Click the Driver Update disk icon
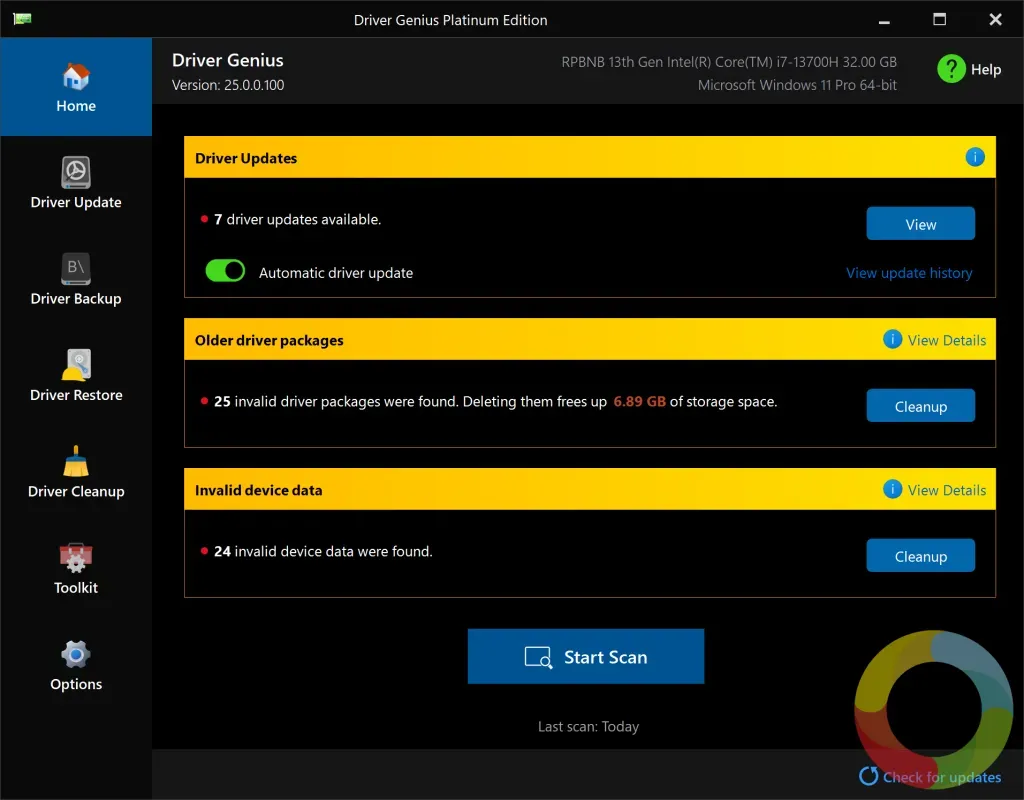Image resolution: width=1024 pixels, height=800 pixels. pyautogui.click(x=76, y=173)
